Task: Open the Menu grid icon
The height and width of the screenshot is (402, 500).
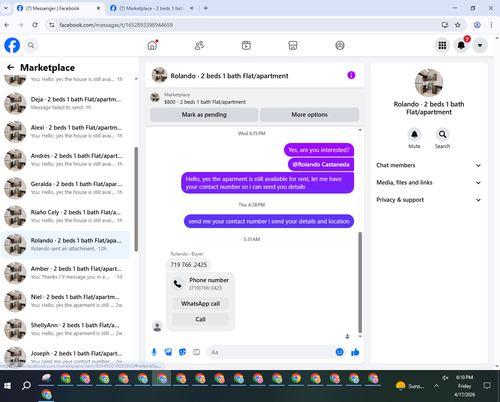Action: tap(442, 45)
